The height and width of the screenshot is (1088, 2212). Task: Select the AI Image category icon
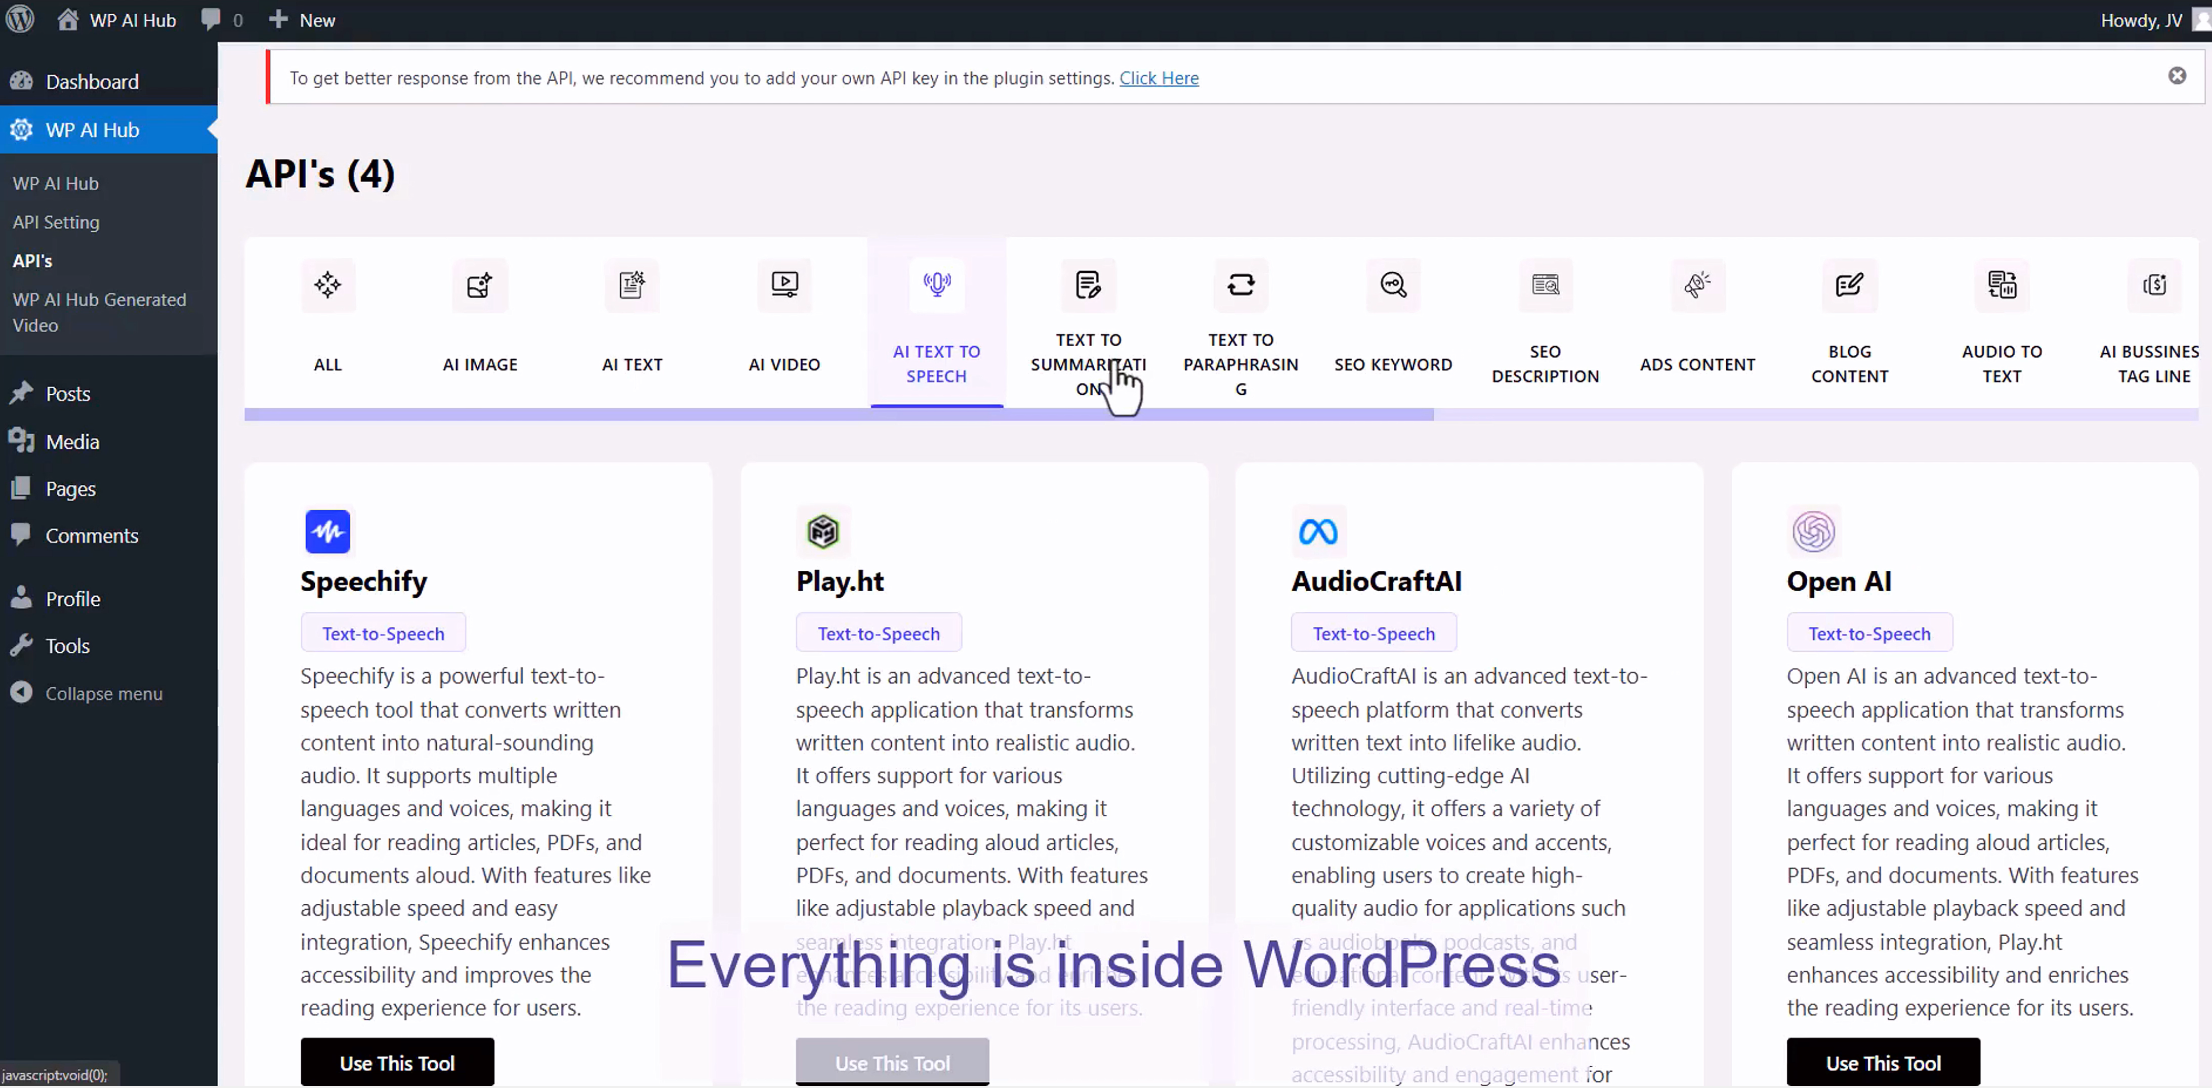(480, 285)
